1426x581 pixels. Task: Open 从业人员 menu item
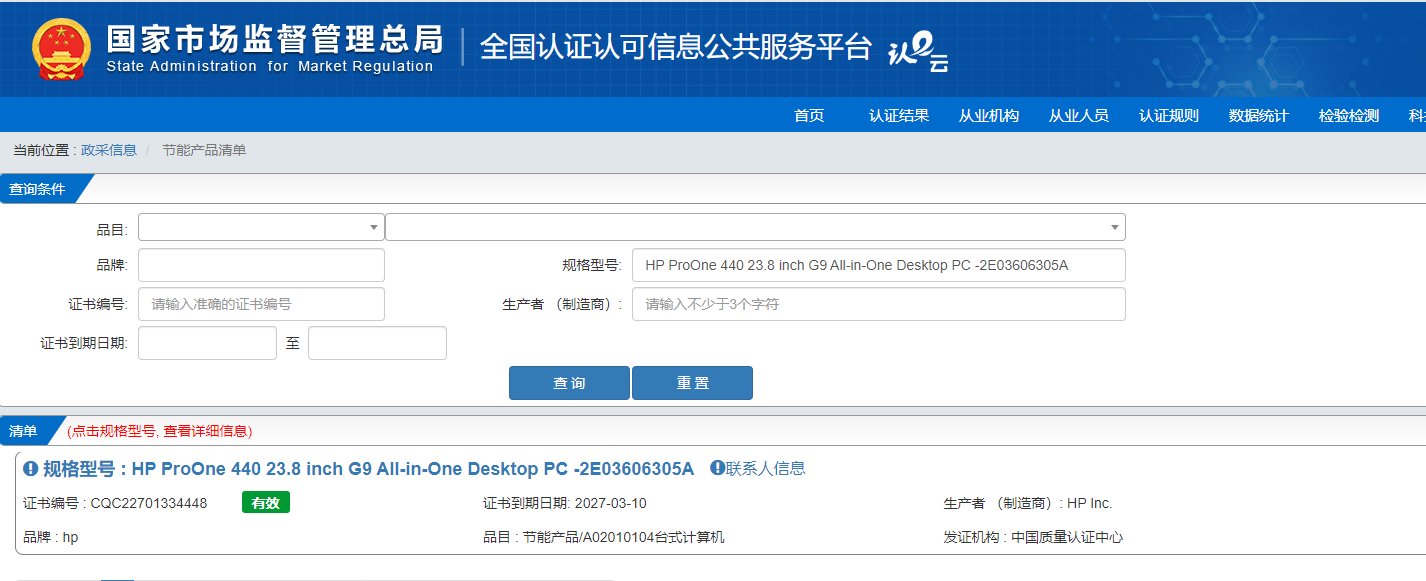click(x=1079, y=116)
